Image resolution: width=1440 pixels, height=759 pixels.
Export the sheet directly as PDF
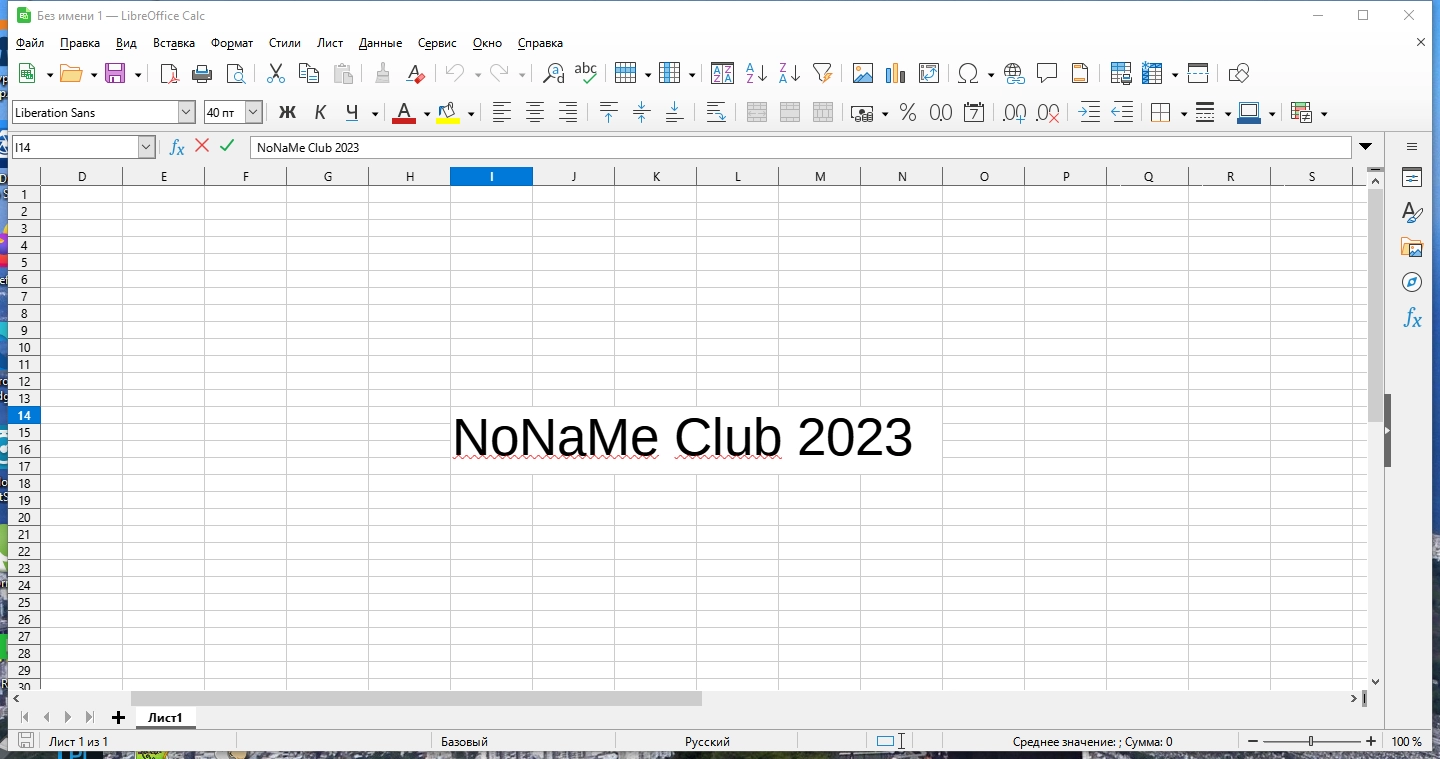click(x=169, y=73)
